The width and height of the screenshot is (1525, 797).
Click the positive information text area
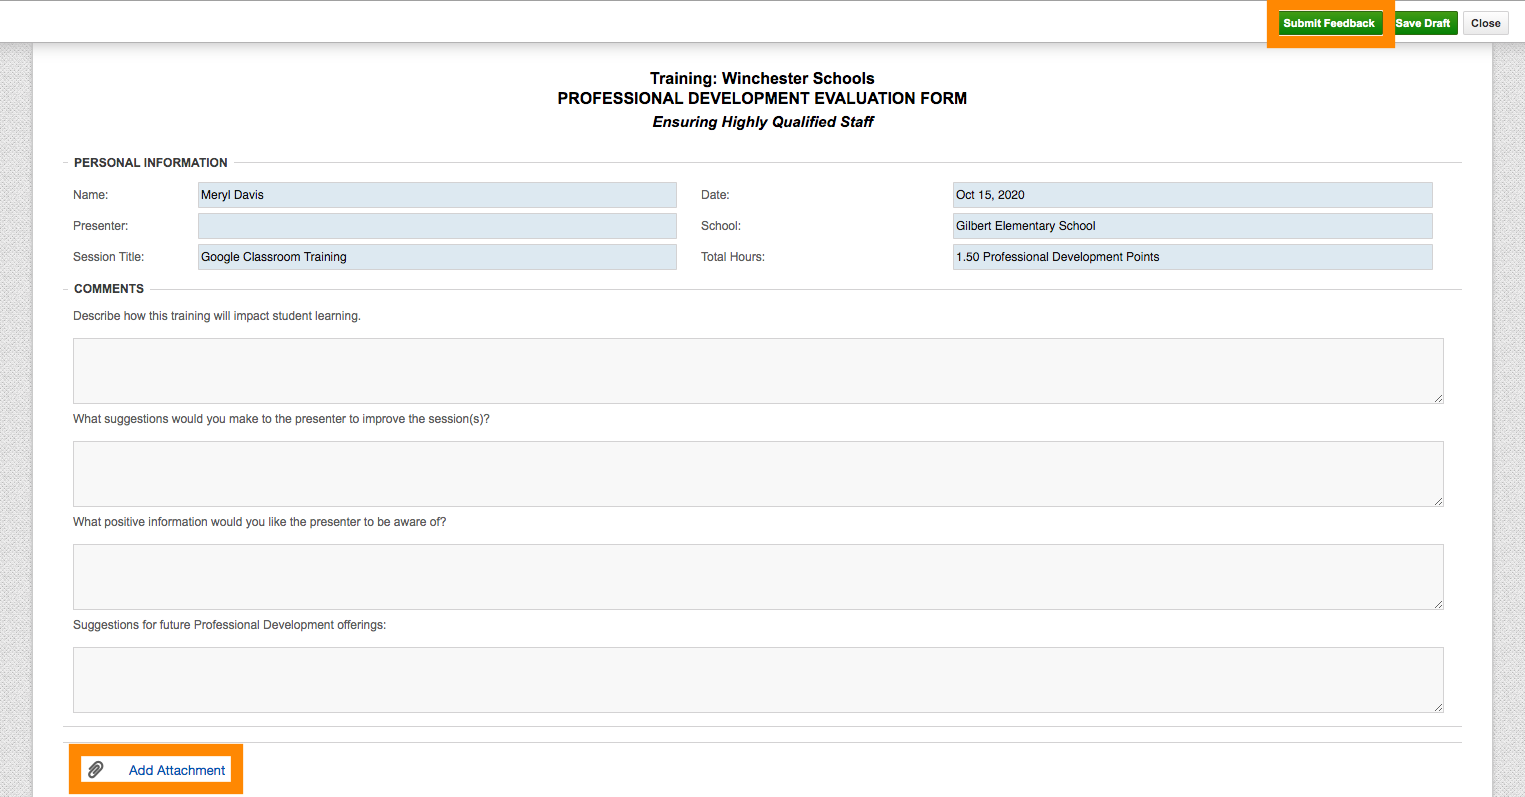(757, 576)
